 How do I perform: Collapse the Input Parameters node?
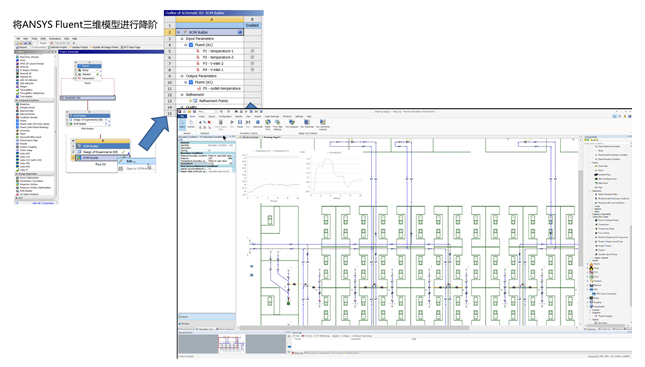pyautogui.click(x=182, y=39)
